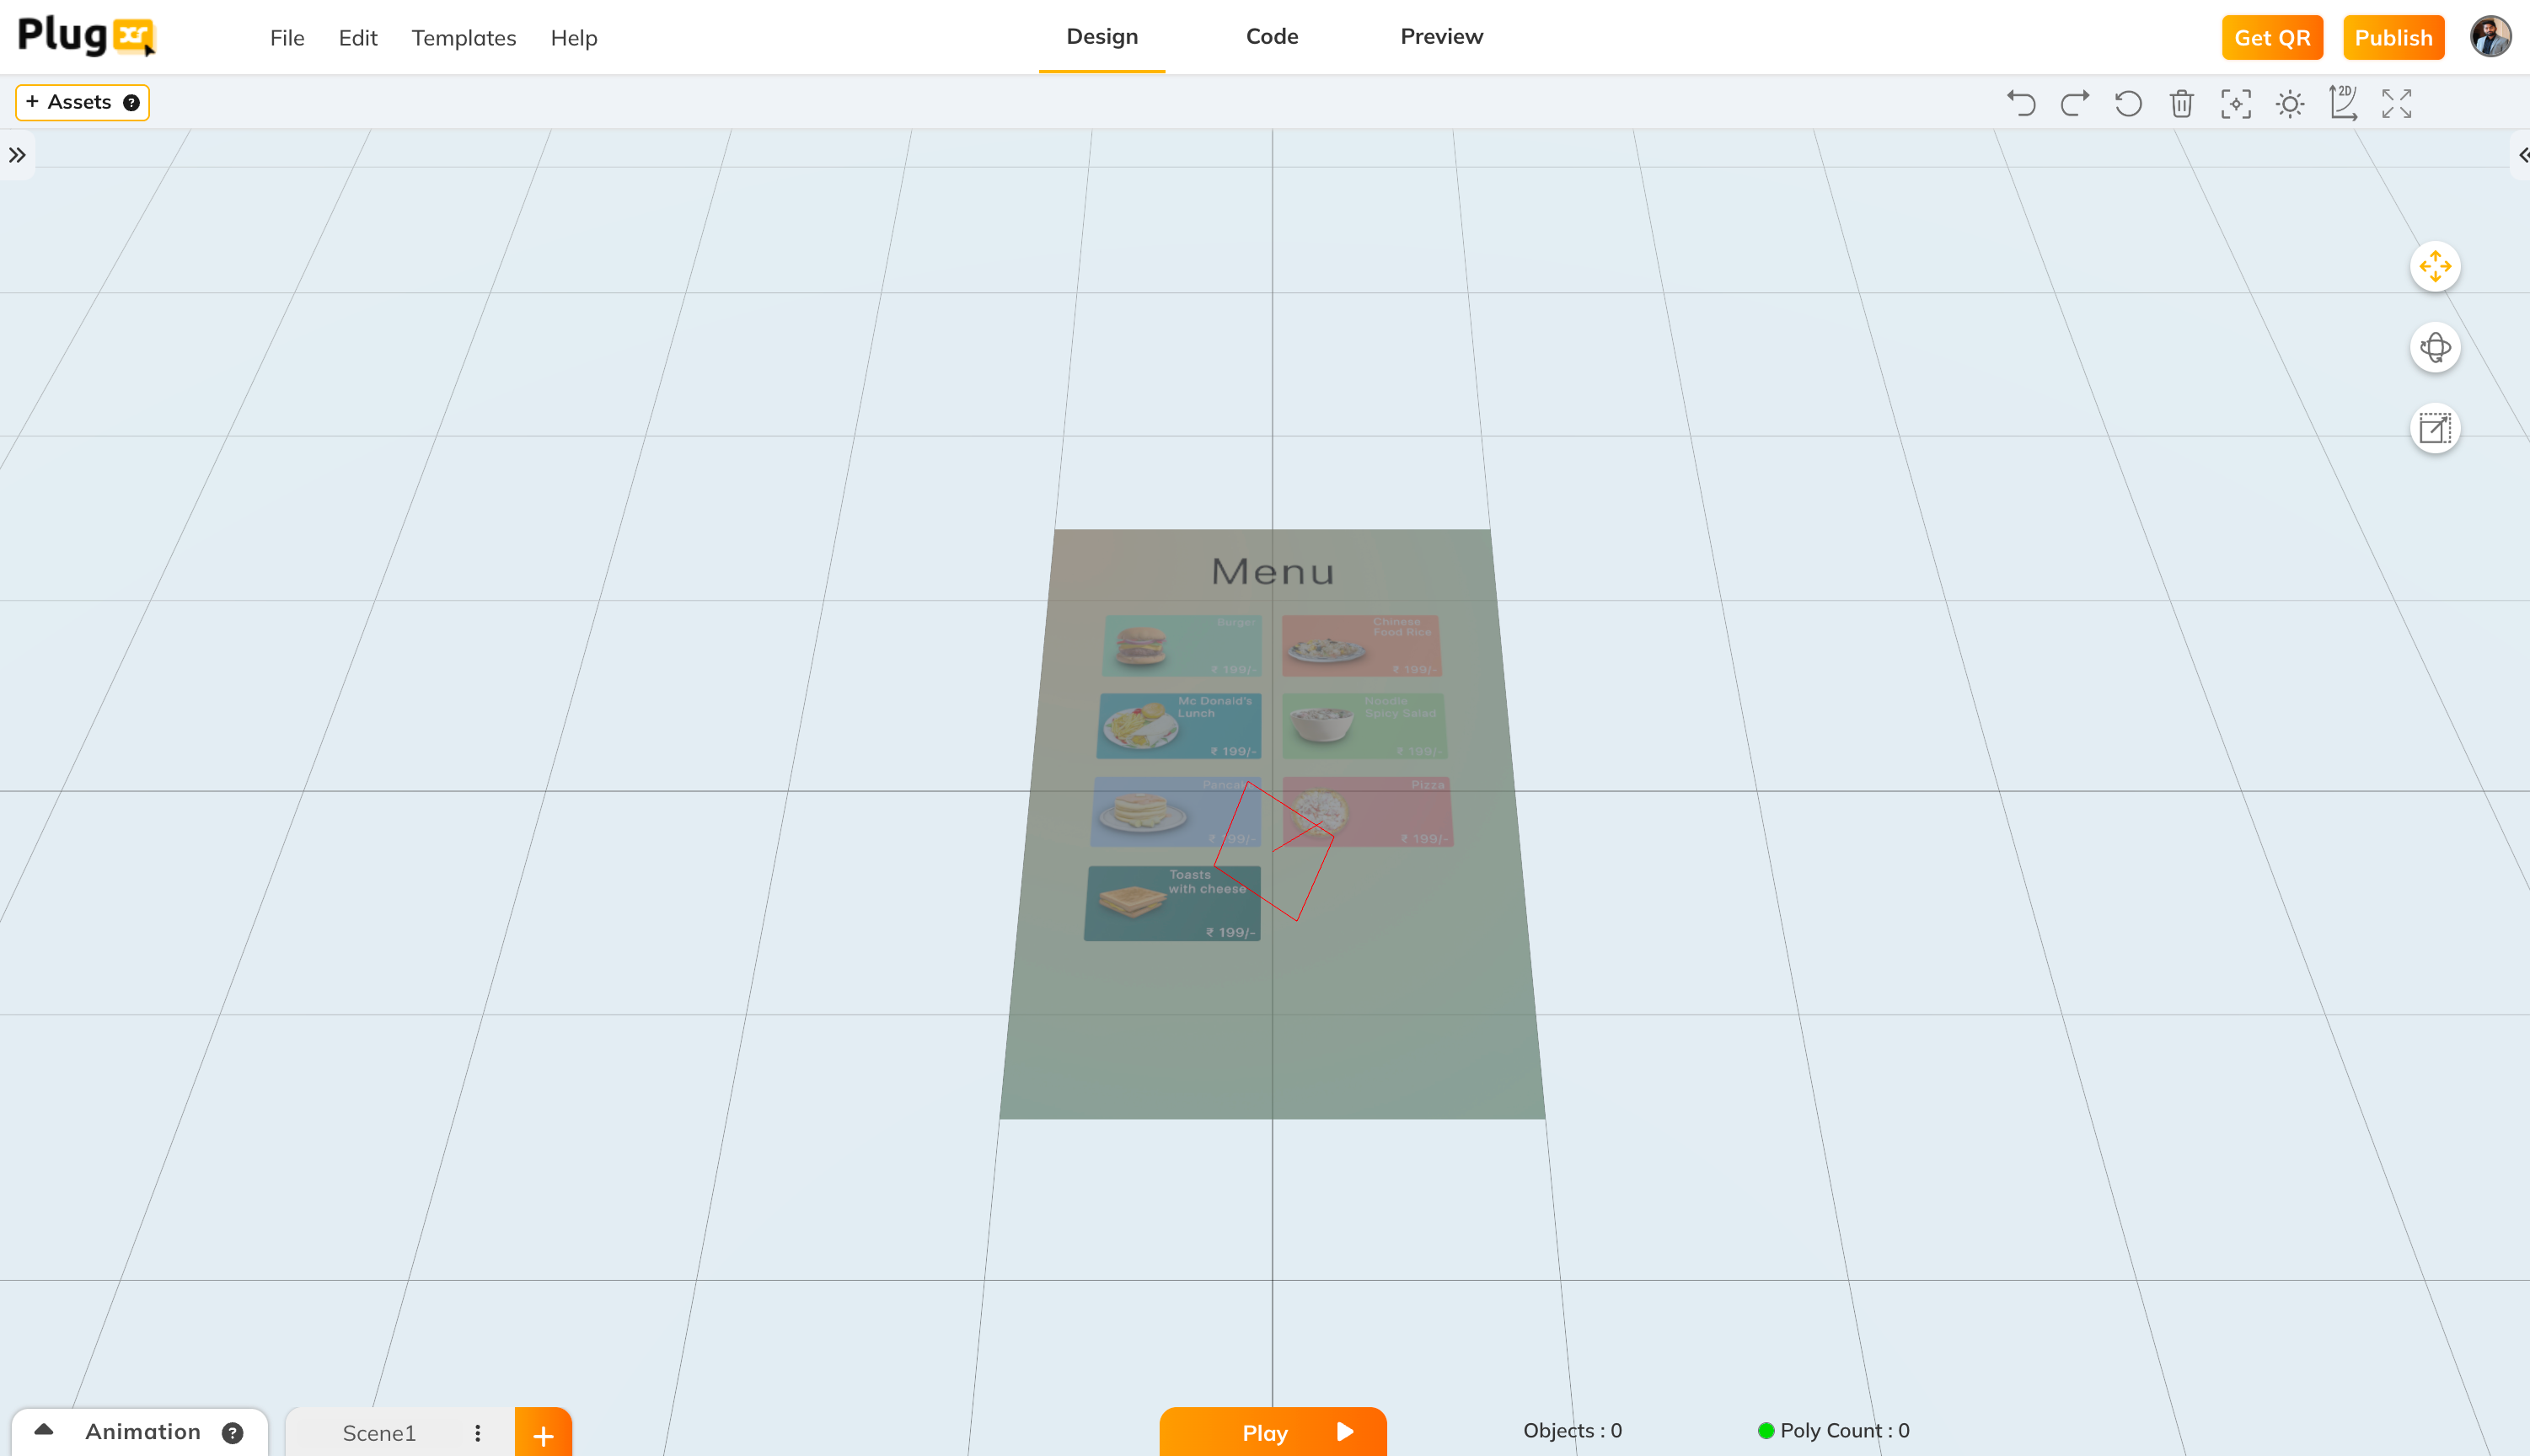2530x1456 pixels.
Task: Expand the right panel with double chevrons
Action: [x=2523, y=154]
